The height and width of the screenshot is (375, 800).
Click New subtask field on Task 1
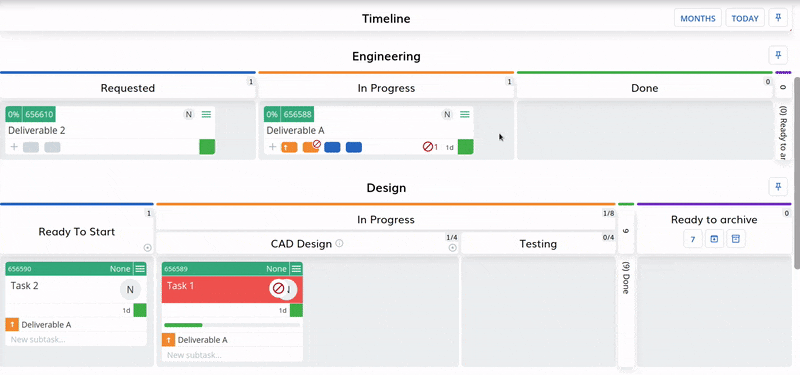click(232, 355)
